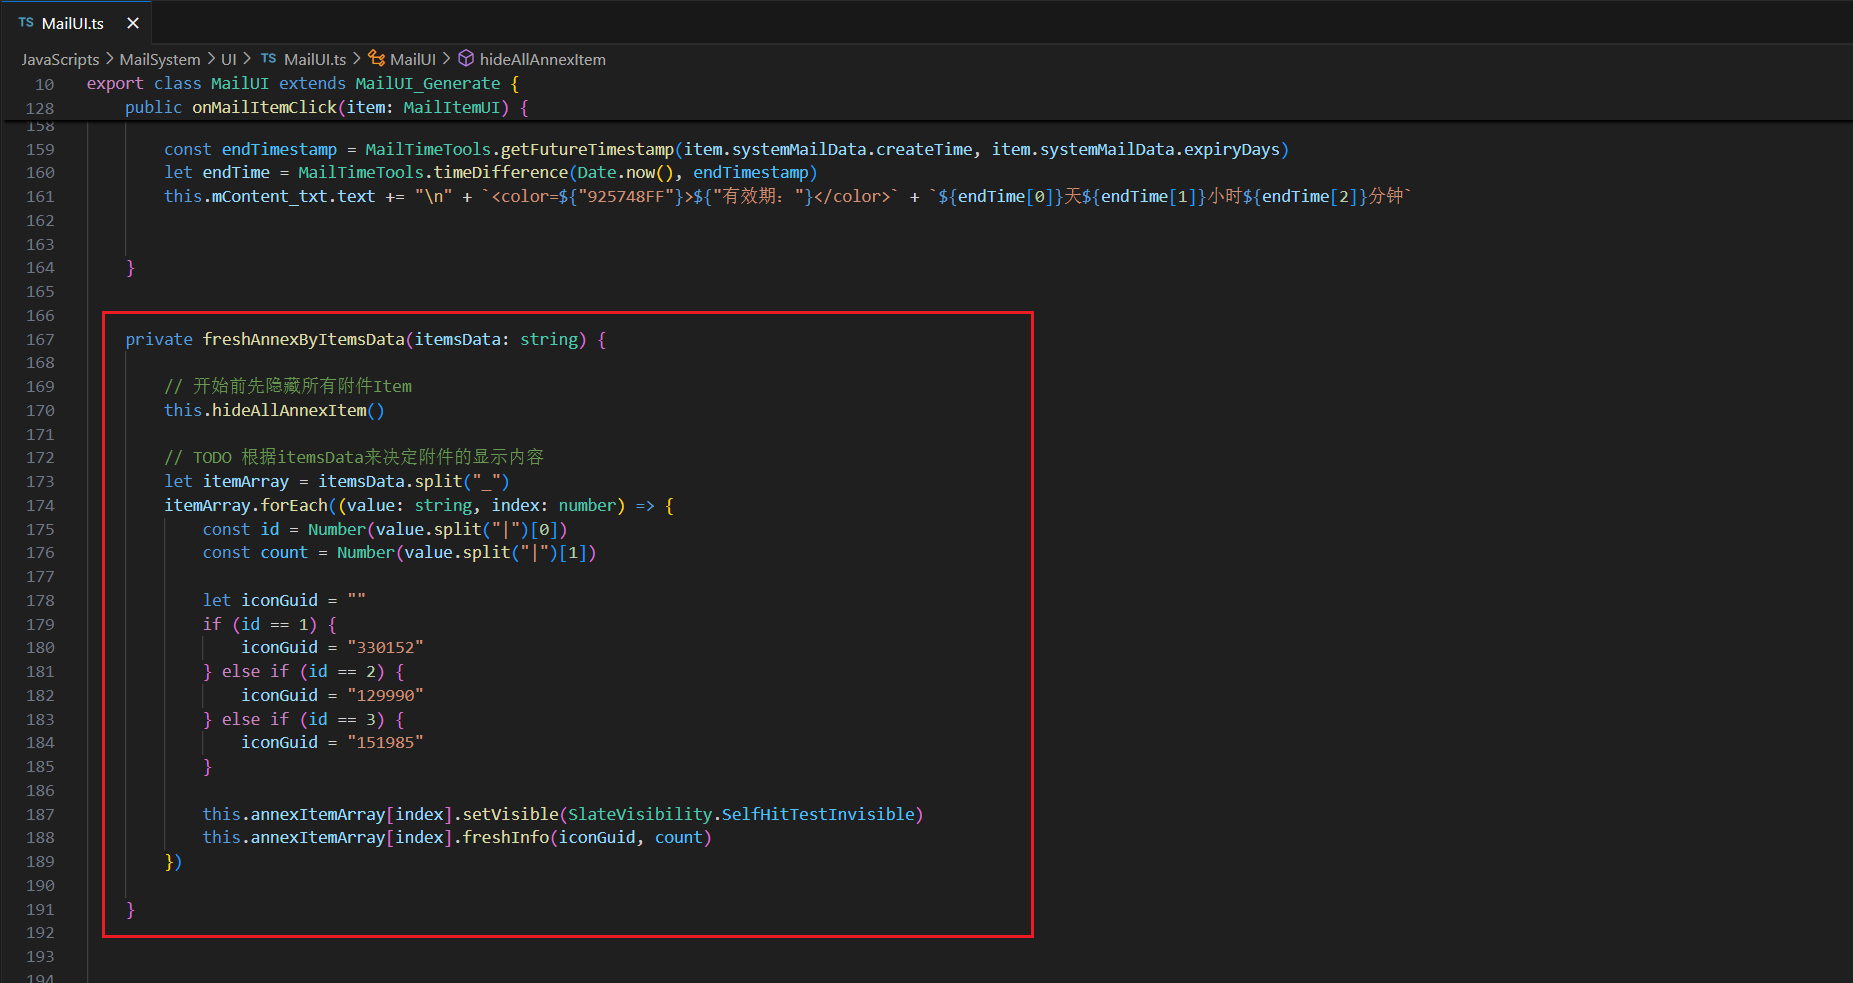
Task: Click 'const id' declaration on line 175
Action: (x=241, y=529)
